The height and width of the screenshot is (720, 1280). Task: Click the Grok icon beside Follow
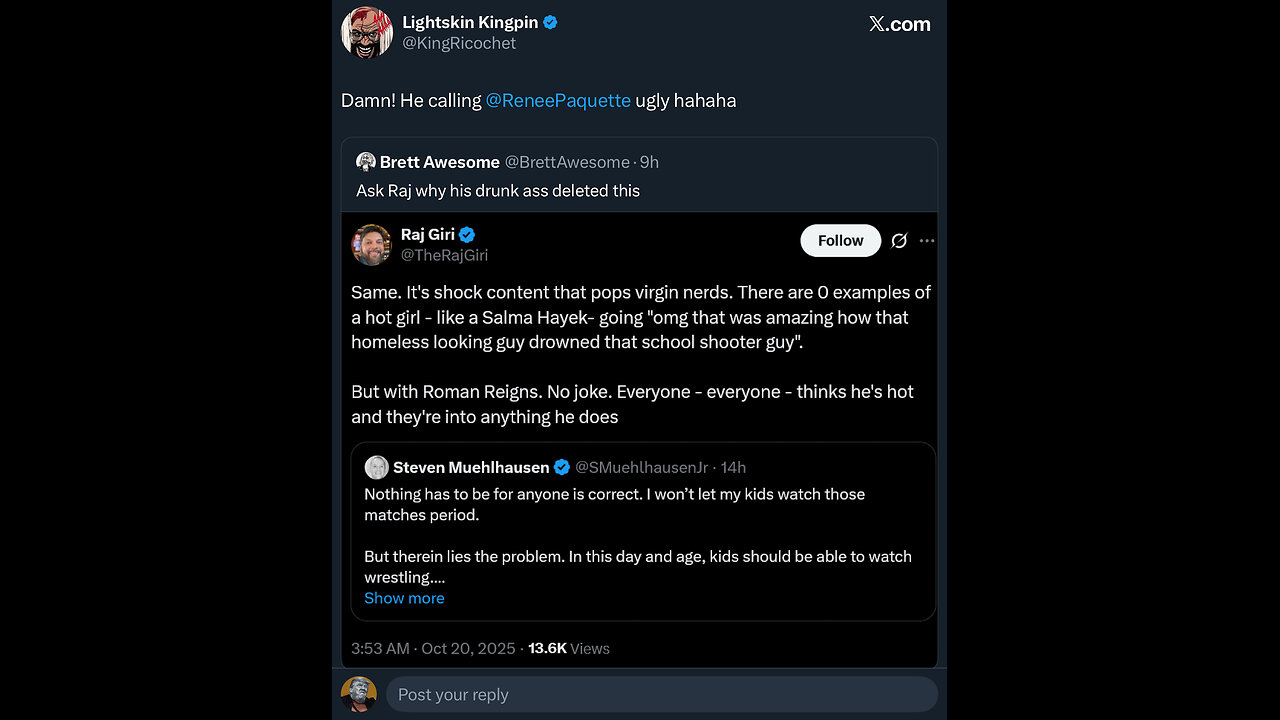(899, 241)
